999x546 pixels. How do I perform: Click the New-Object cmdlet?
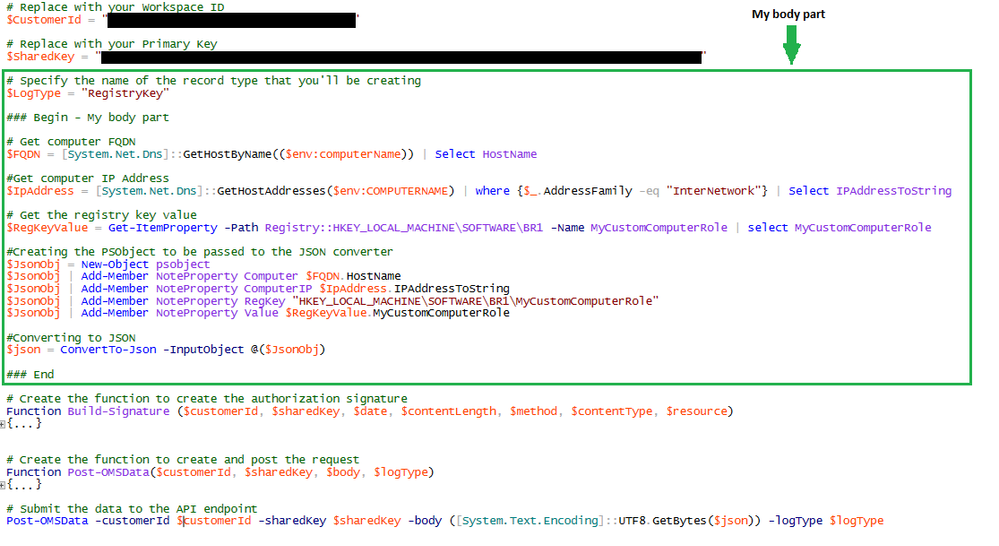point(115,264)
